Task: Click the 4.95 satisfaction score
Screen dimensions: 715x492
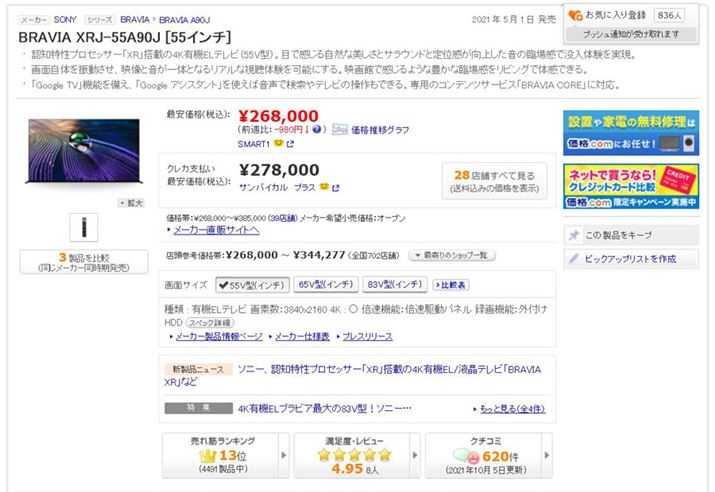Action: pos(347,469)
